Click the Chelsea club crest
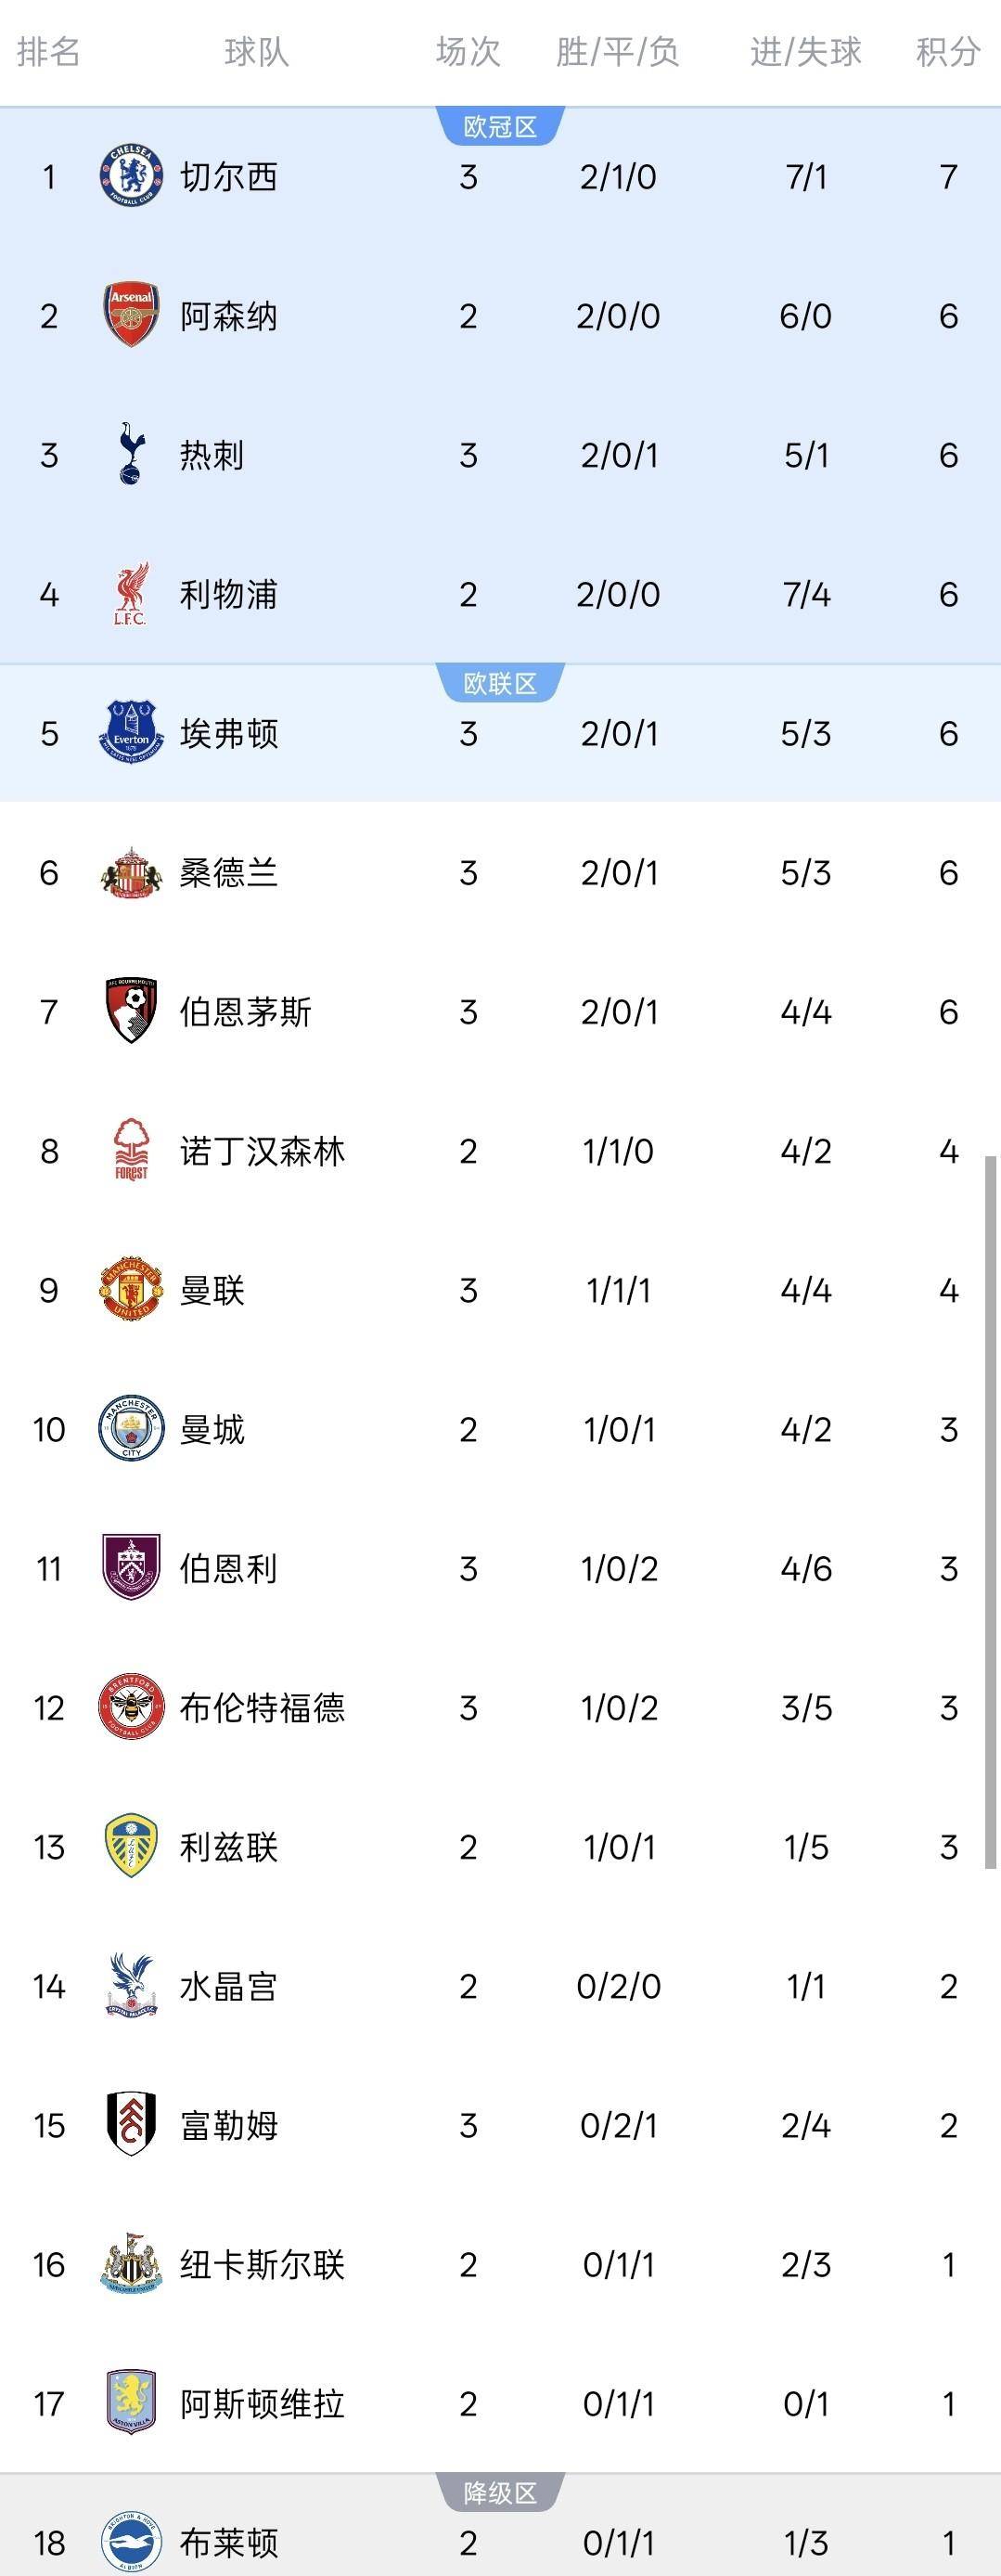 [131, 177]
